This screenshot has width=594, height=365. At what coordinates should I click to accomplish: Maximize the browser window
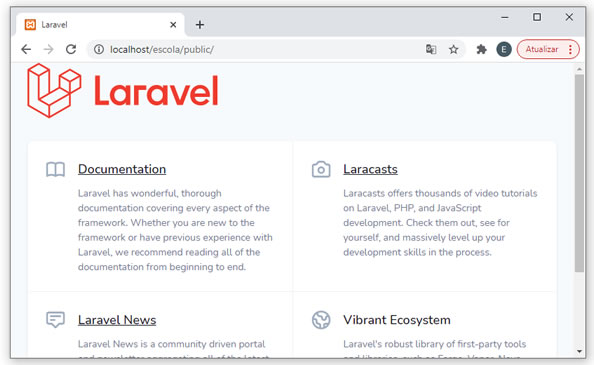(x=537, y=17)
